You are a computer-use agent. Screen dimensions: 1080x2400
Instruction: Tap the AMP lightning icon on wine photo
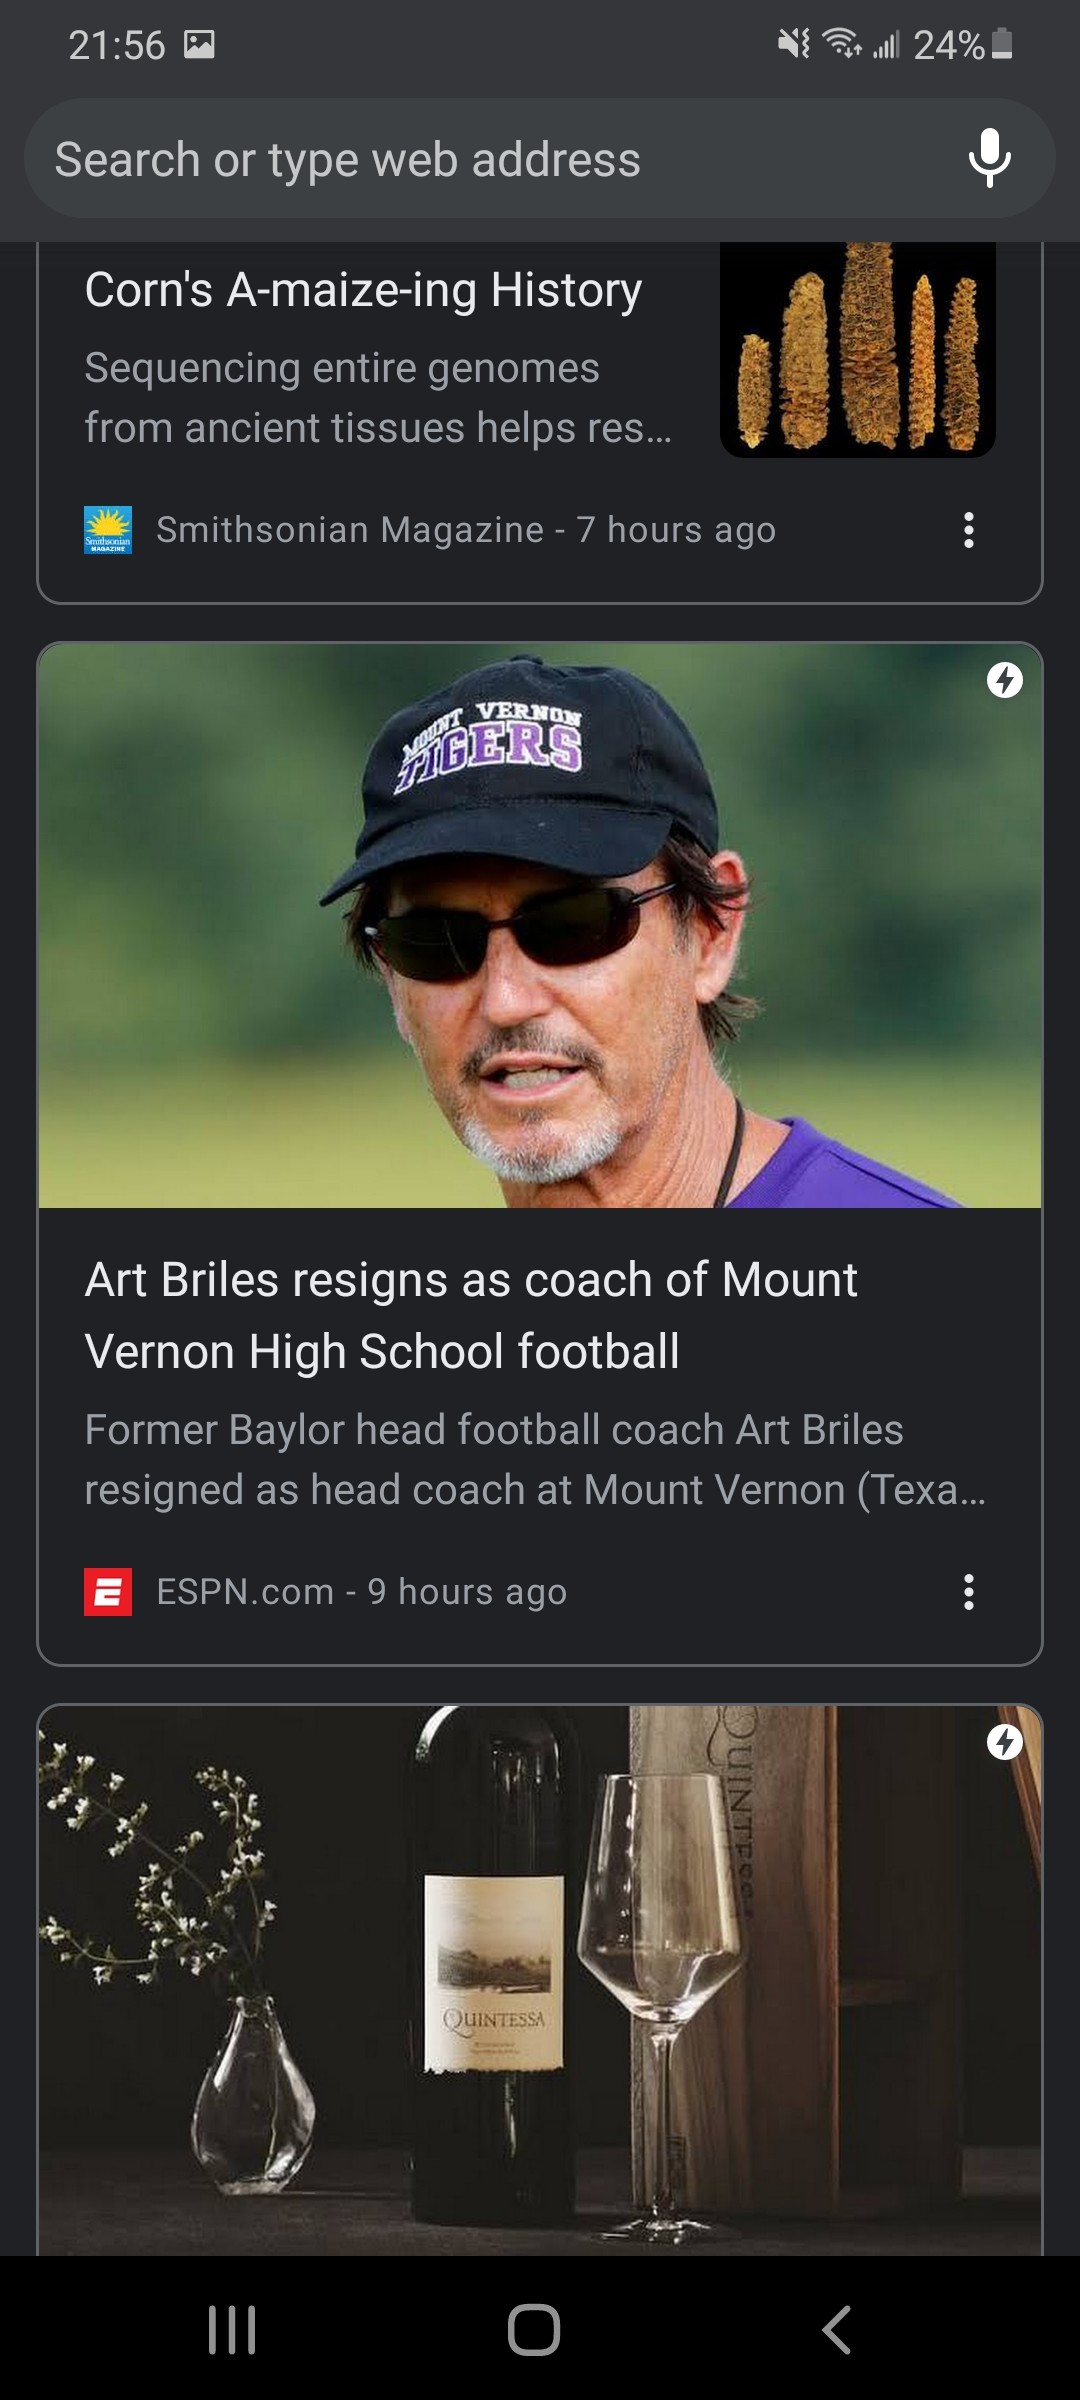point(1004,1742)
